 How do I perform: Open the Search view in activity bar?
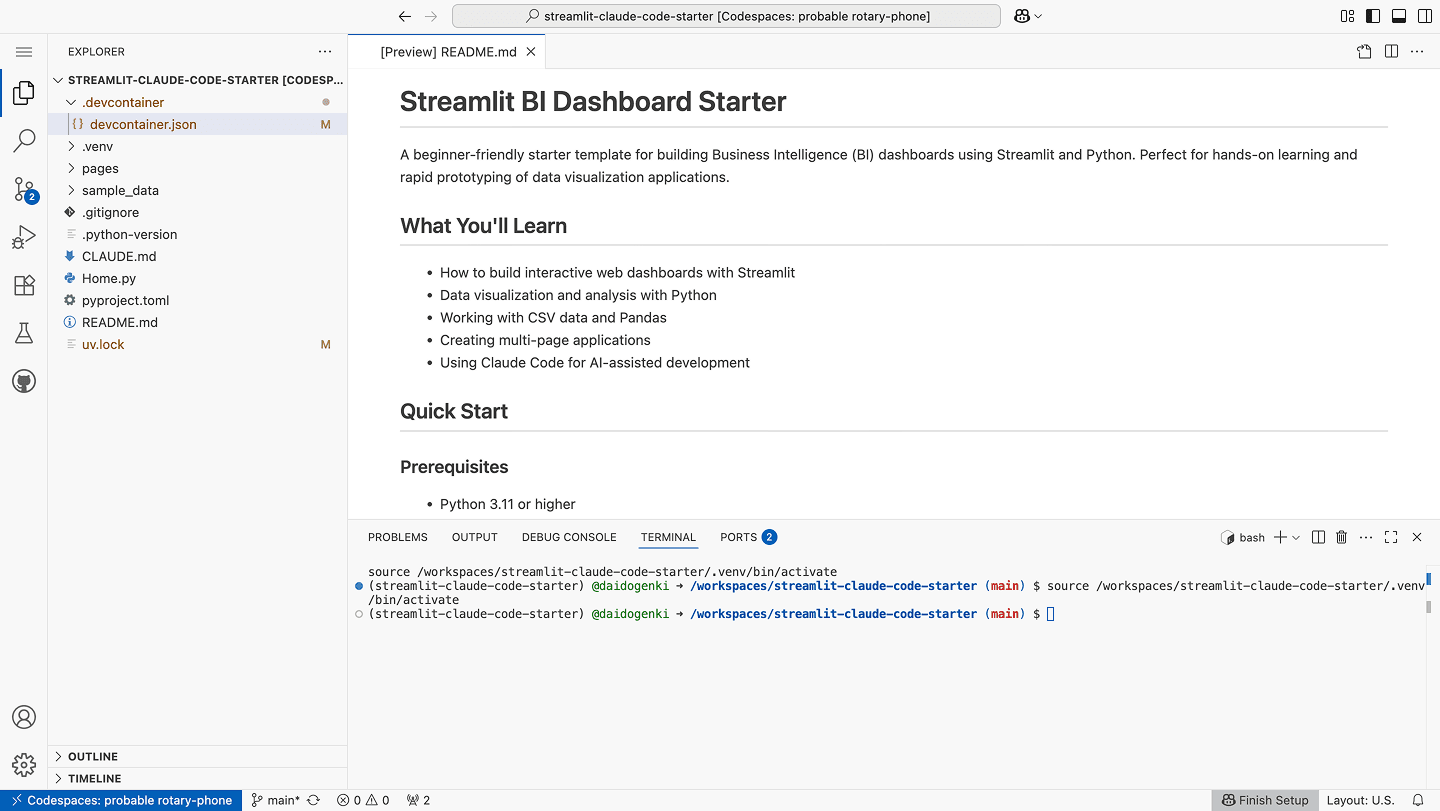click(24, 141)
